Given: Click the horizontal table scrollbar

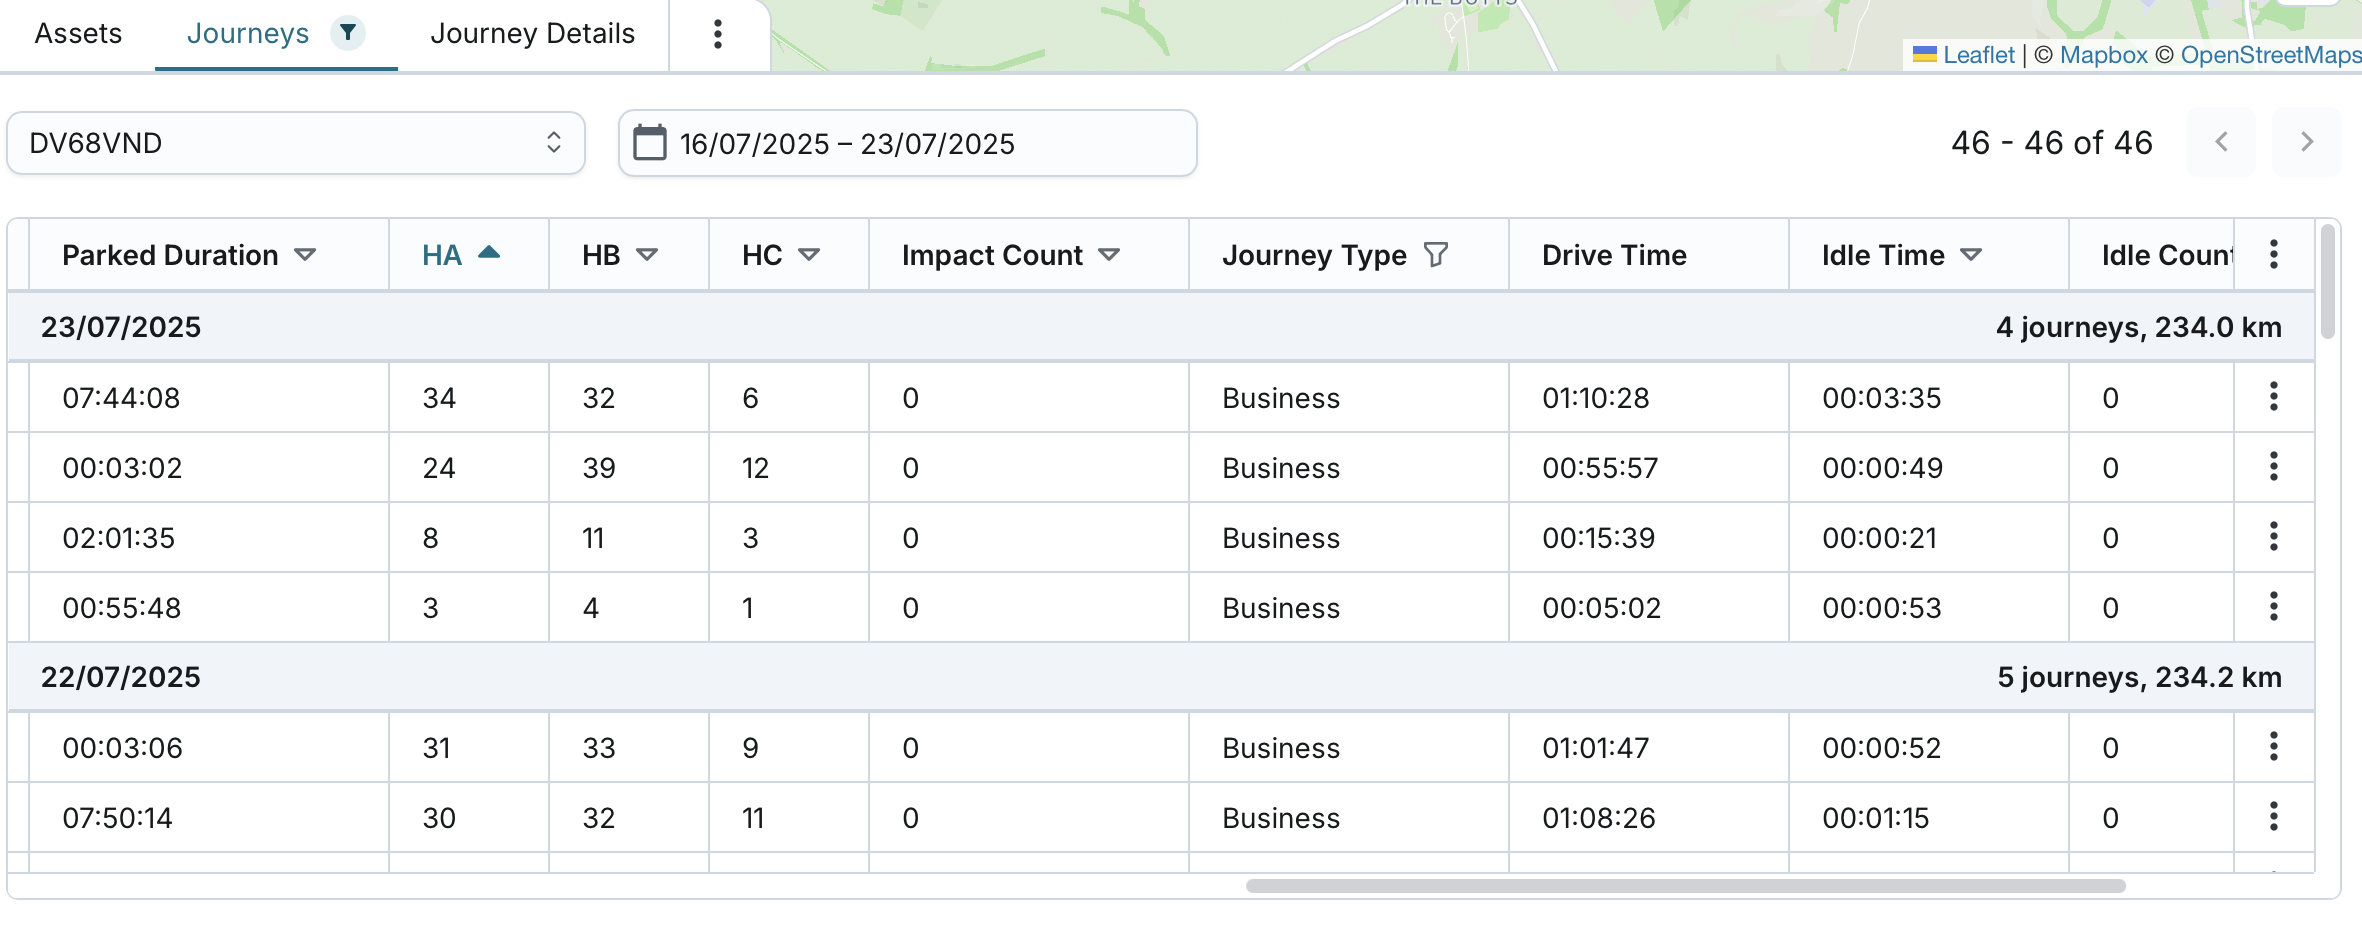Looking at the screenshot, I should [1685, 886].
